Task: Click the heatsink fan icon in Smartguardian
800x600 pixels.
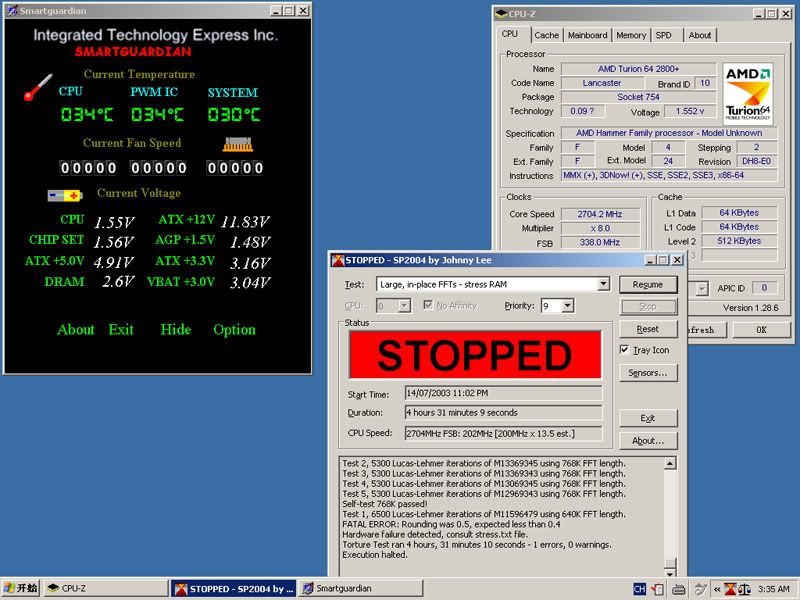Action: click(238, 144)
